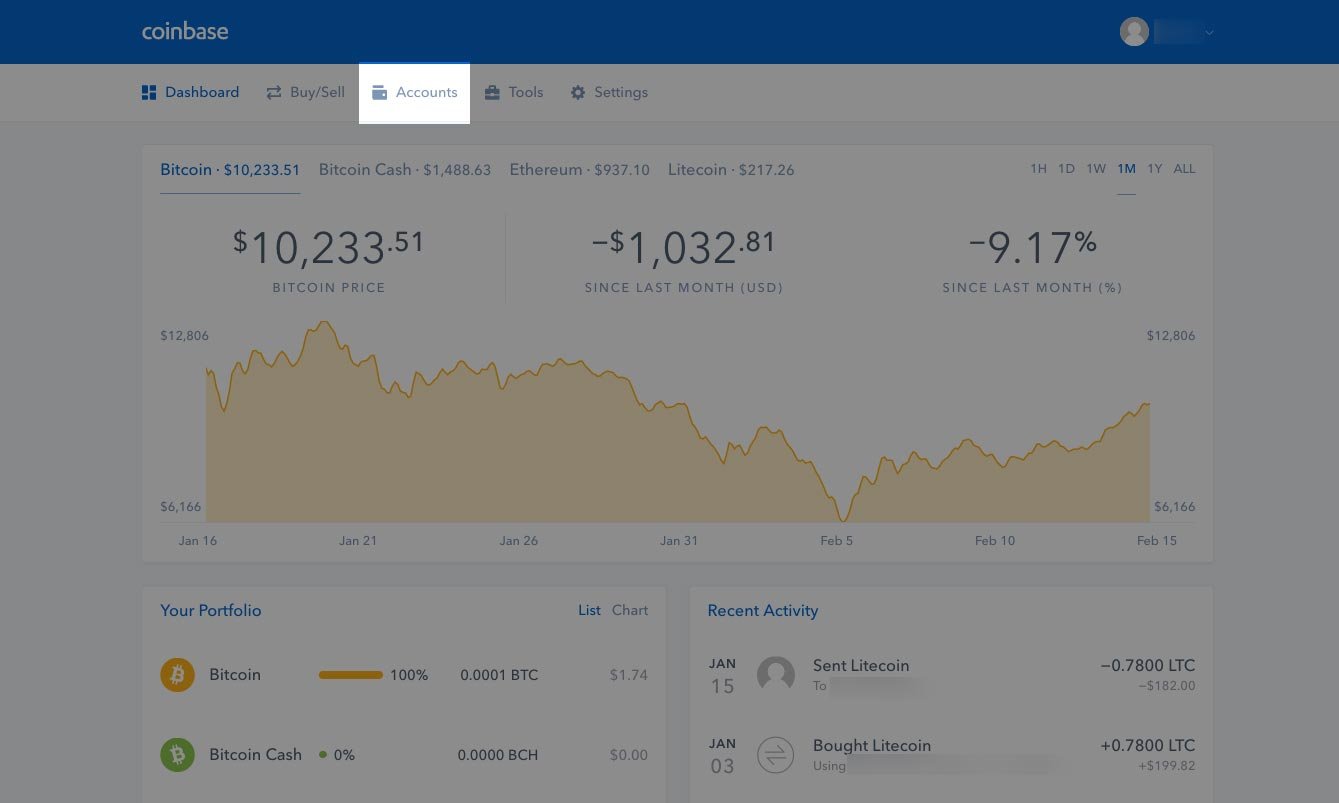Click the Dashboard grid icon

[149, 92]
